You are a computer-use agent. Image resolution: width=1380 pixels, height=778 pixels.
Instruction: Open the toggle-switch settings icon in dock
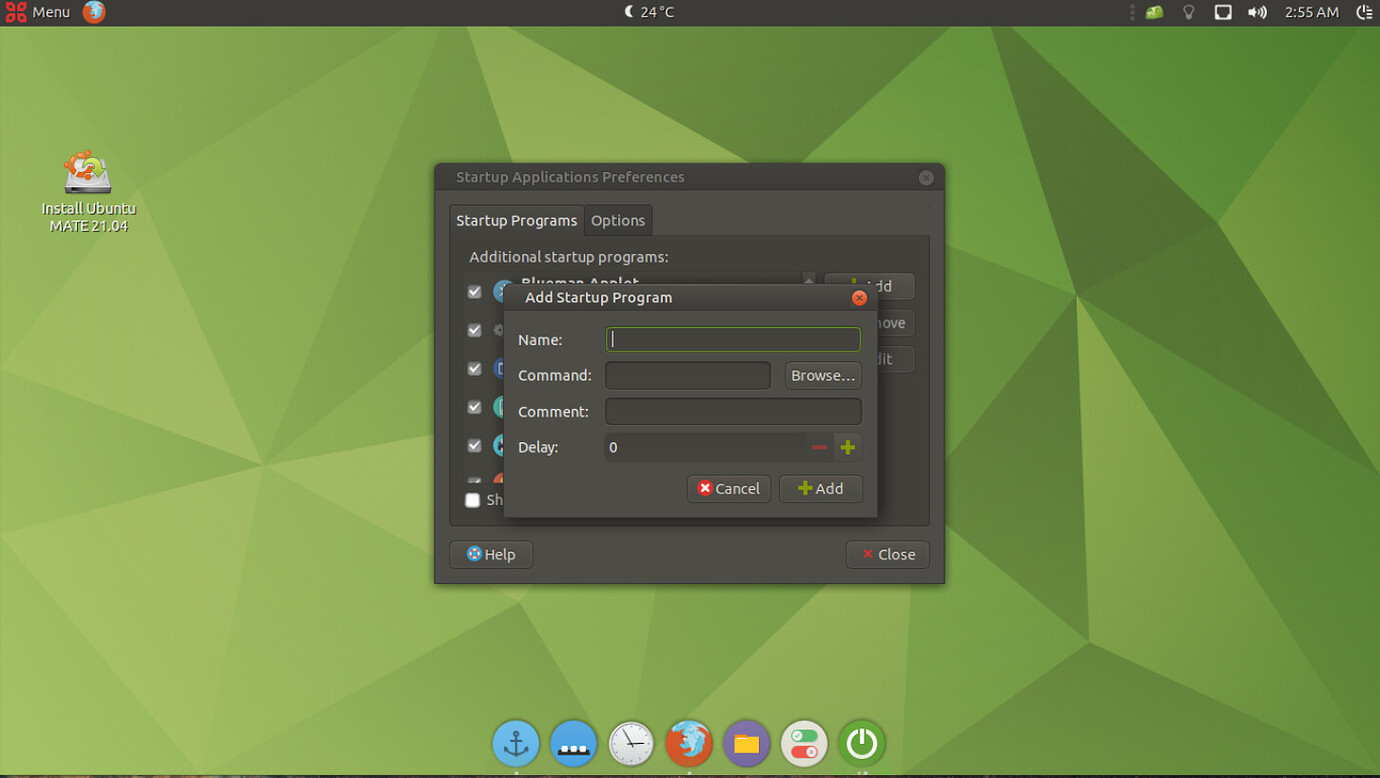(804, 744)
